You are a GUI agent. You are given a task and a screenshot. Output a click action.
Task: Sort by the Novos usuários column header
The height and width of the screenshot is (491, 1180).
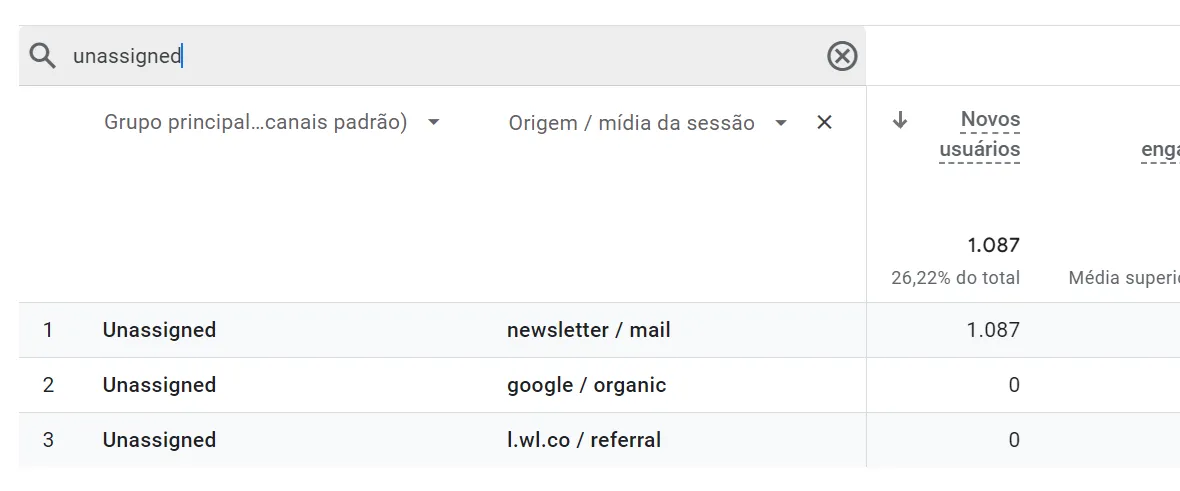[x=980, y=134]
